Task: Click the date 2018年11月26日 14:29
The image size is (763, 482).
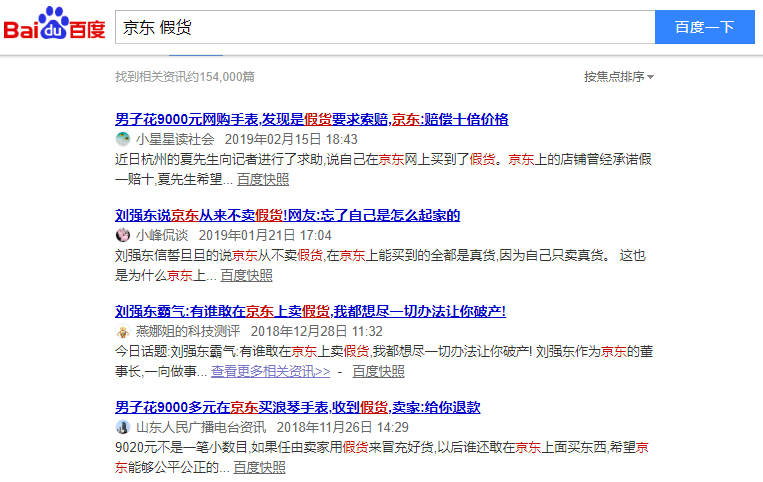Action: click(343, 427)
